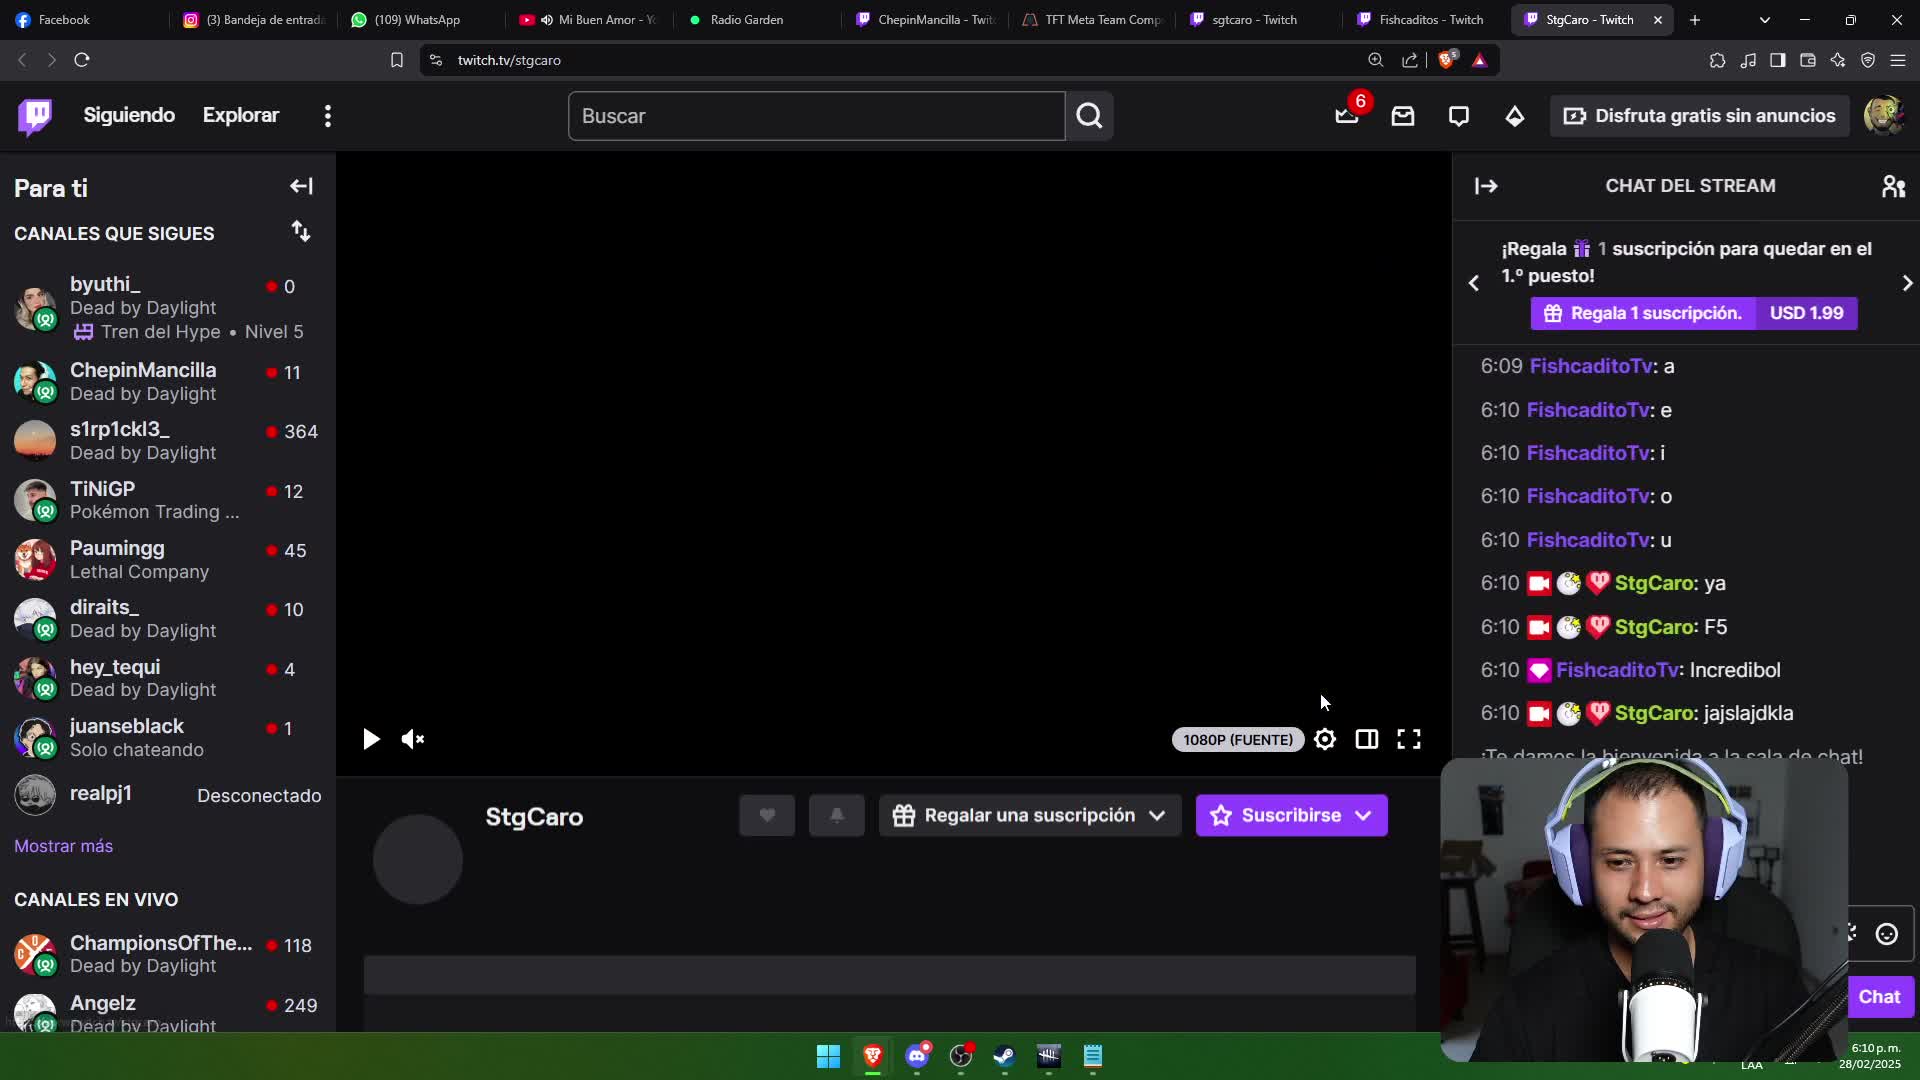Viewport: 1920px width, 1080px height.
Task: Click the address bar URL
Action: [509, 60]
